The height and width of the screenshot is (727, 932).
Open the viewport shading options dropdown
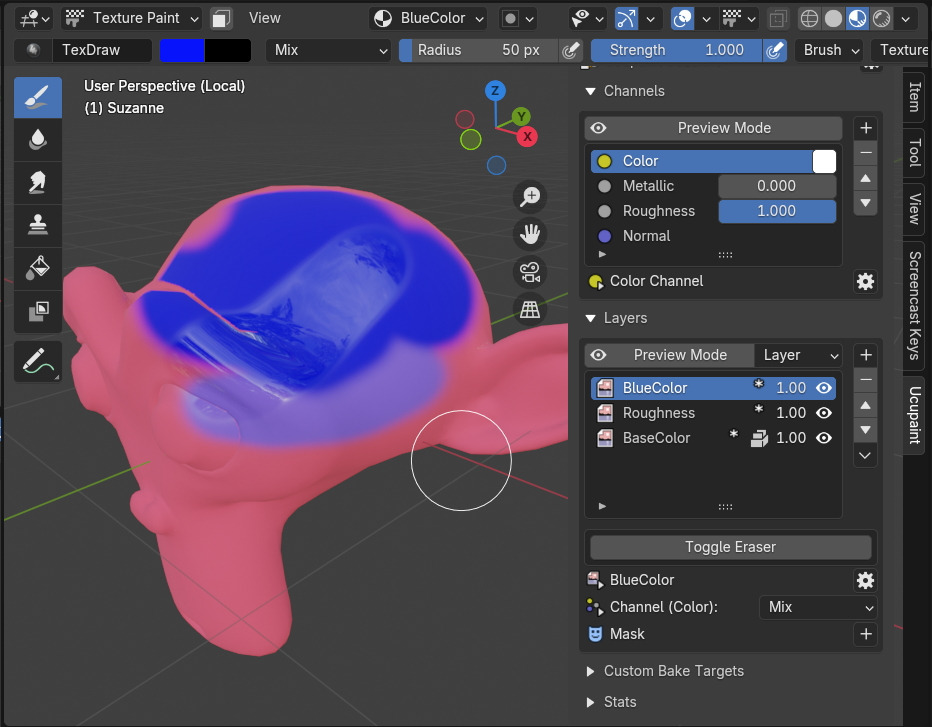coord(905,18)
